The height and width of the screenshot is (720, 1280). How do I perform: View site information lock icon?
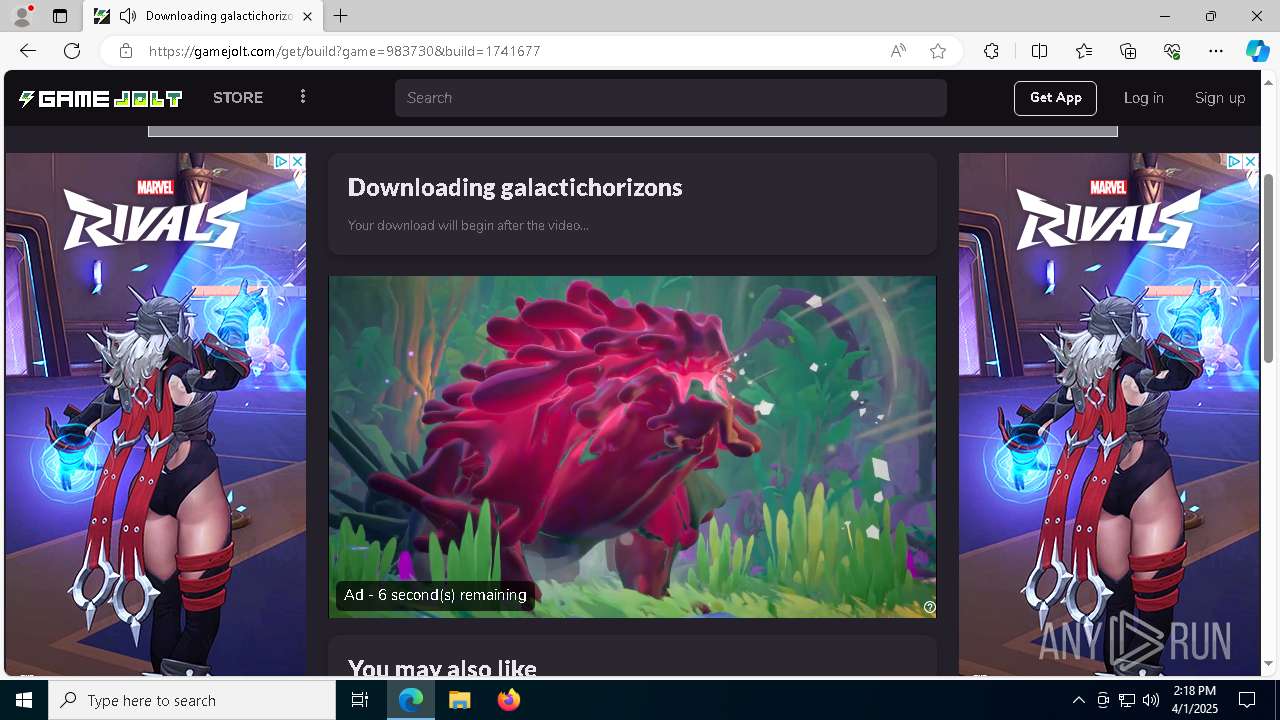pos(125,51)
